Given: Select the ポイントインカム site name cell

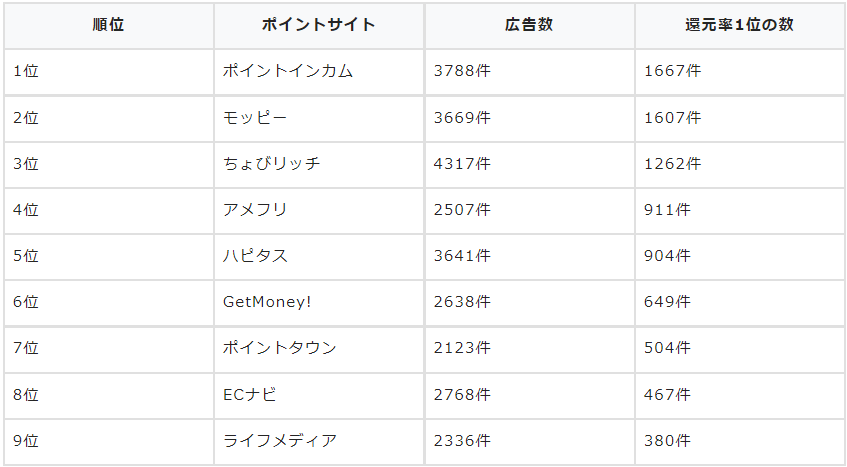Looking at the screenshot, I should click(x=288, y=71).
